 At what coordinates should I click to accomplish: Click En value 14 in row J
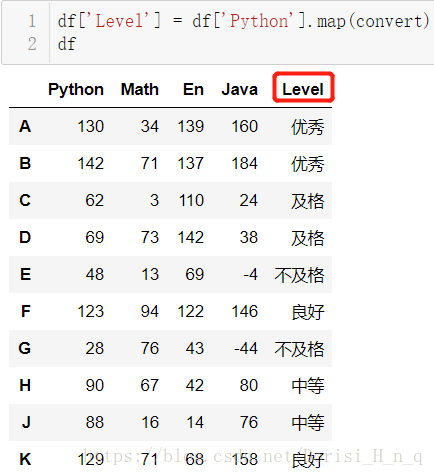(195, 422)
